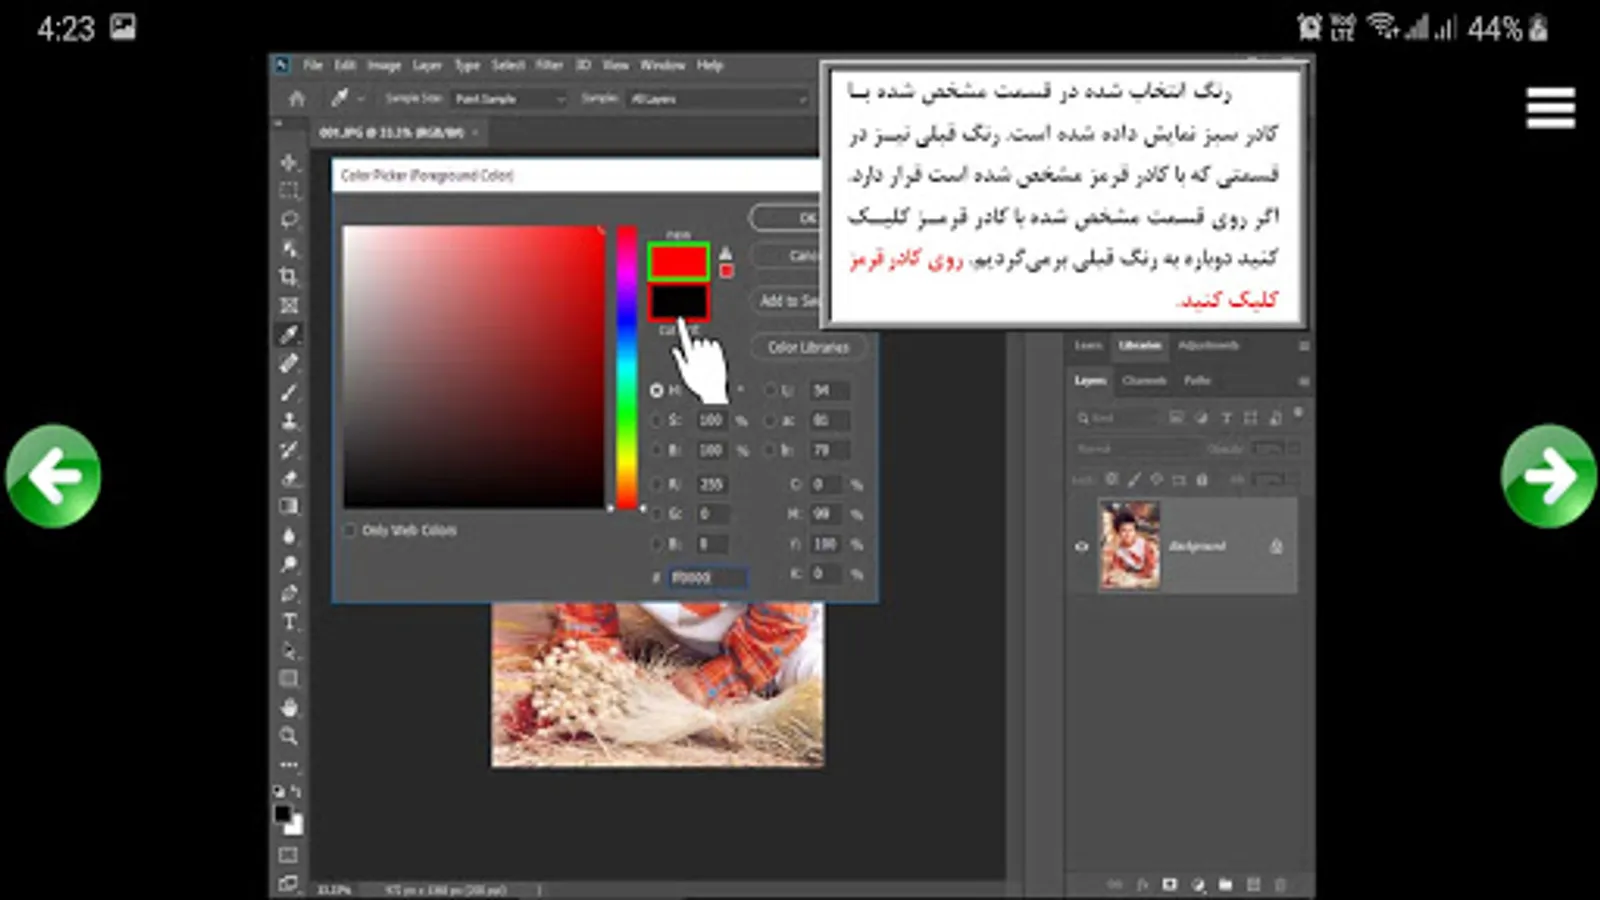1600x900 pixels.
Task: Click the delete layer trash icon
Action: (1280, 885)
